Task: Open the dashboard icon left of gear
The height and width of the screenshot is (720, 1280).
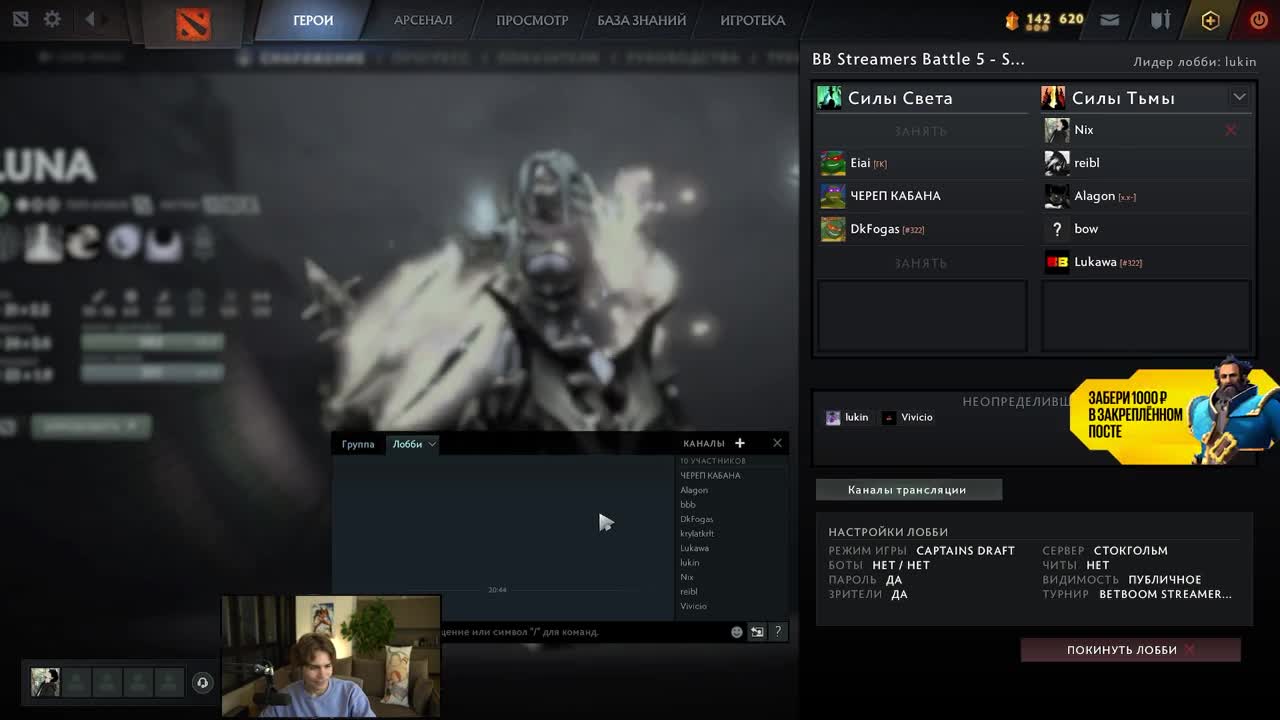Action: click(21, 19)
